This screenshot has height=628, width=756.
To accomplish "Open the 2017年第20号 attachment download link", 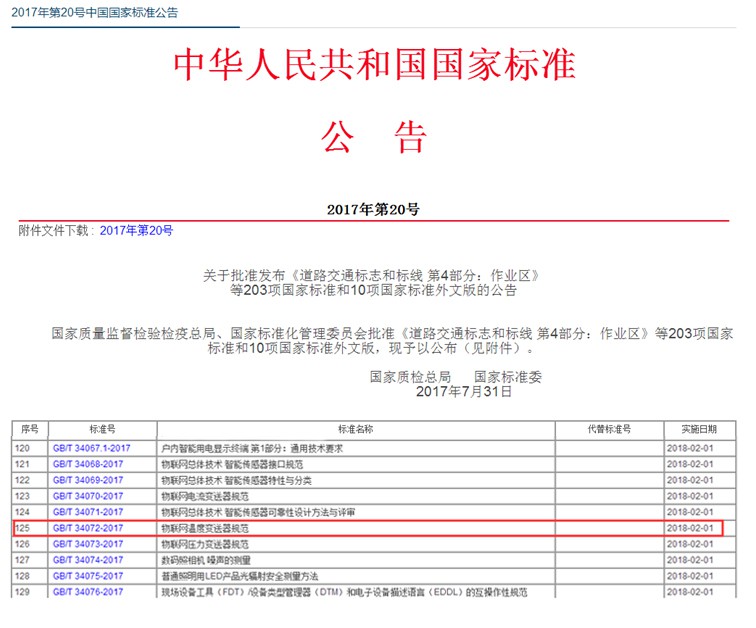I will 136,231.
